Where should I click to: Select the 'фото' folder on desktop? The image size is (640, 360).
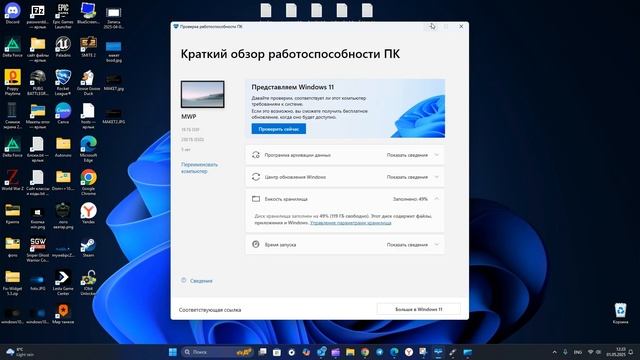pos(13,247)
